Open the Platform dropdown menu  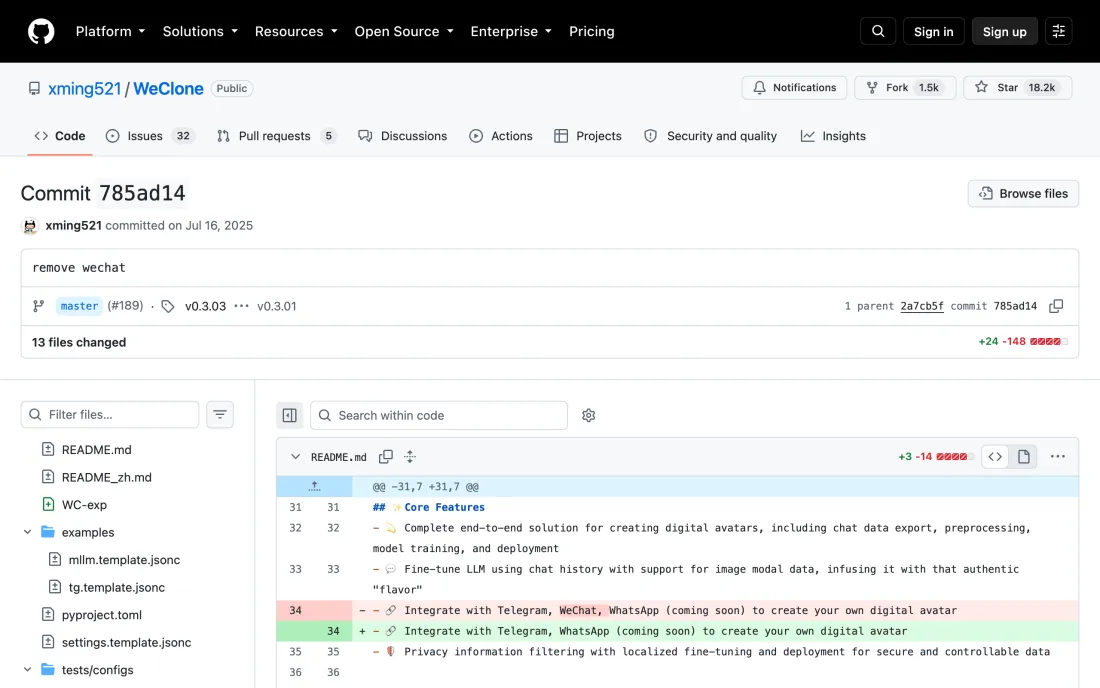pos(110,32)
